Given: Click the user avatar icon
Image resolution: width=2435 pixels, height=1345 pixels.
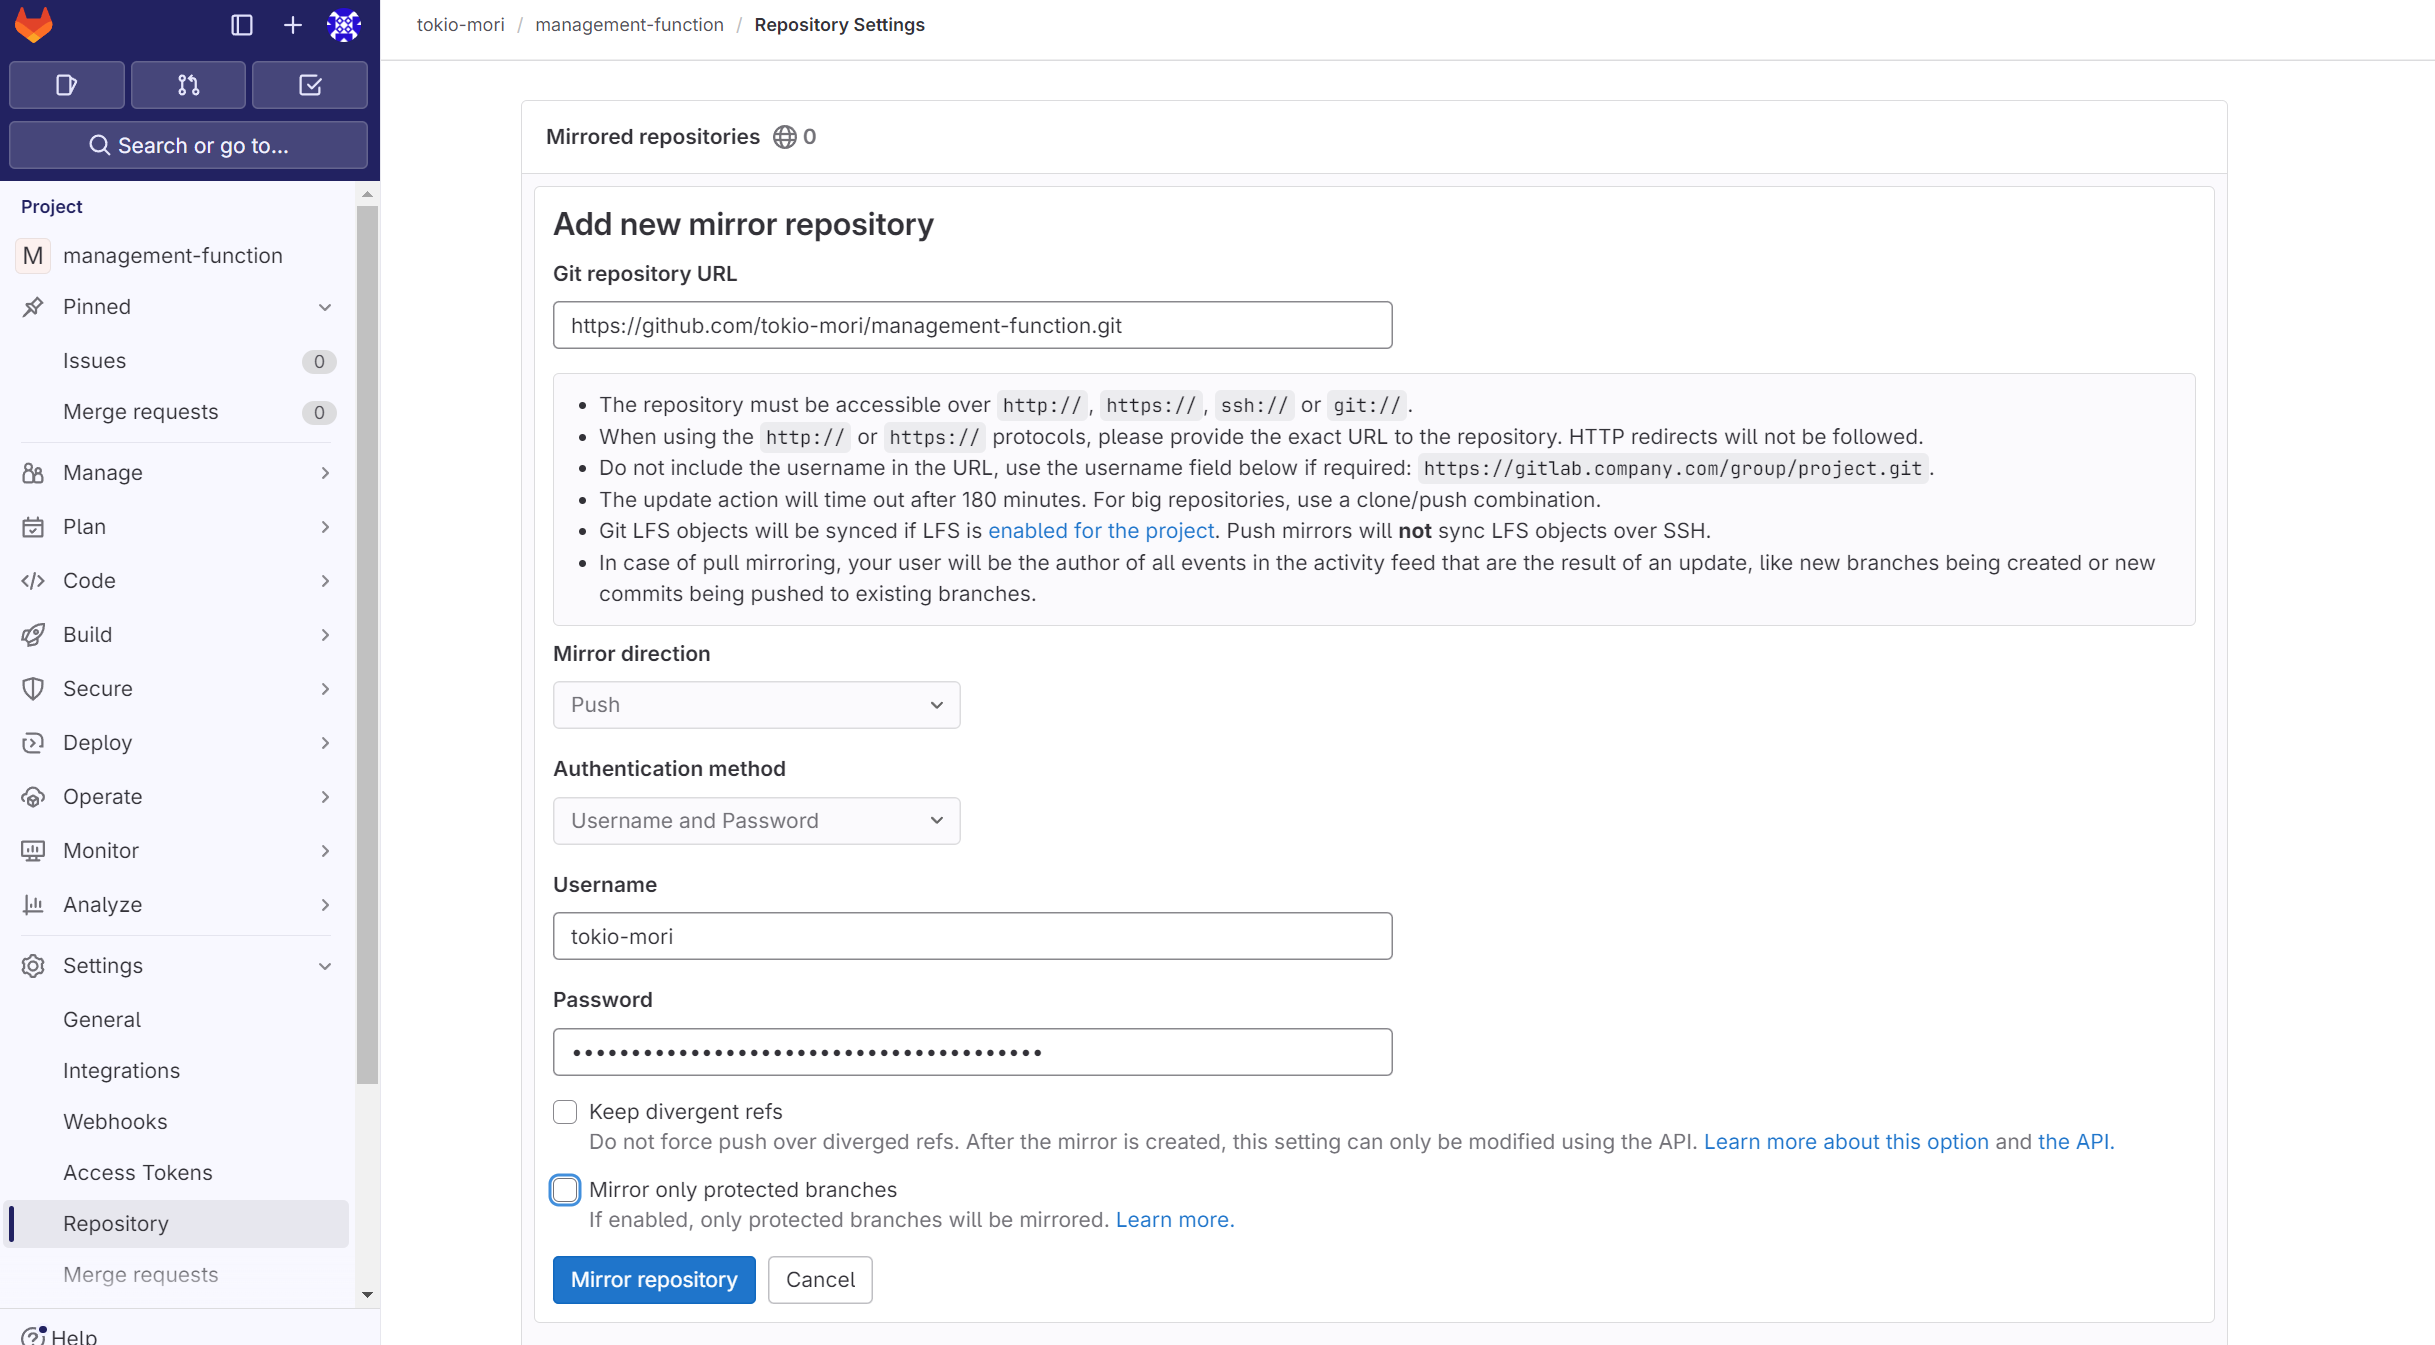Looking at the screenshot, I should click(344, 25).
